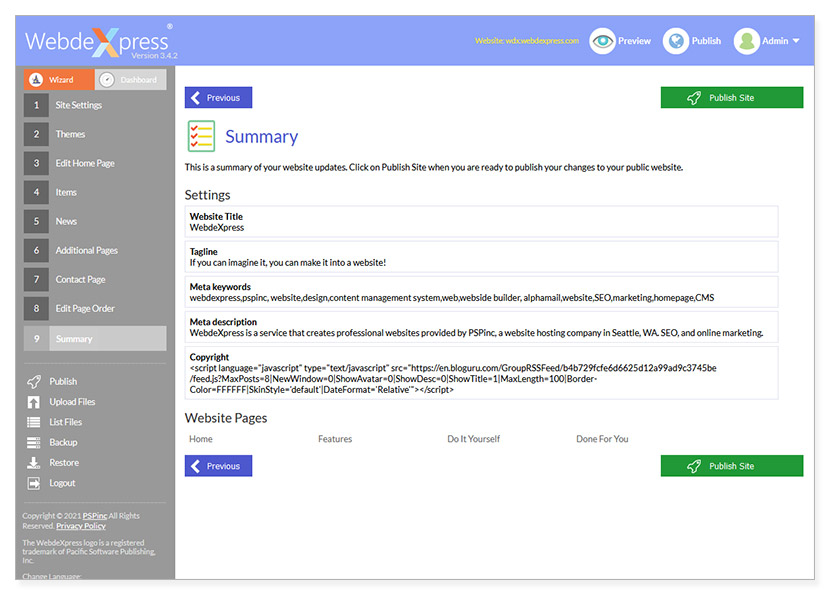Click the WebdeXpress logo
The height and width of the screenshot is (595, 830).
[x=101, y=42]
